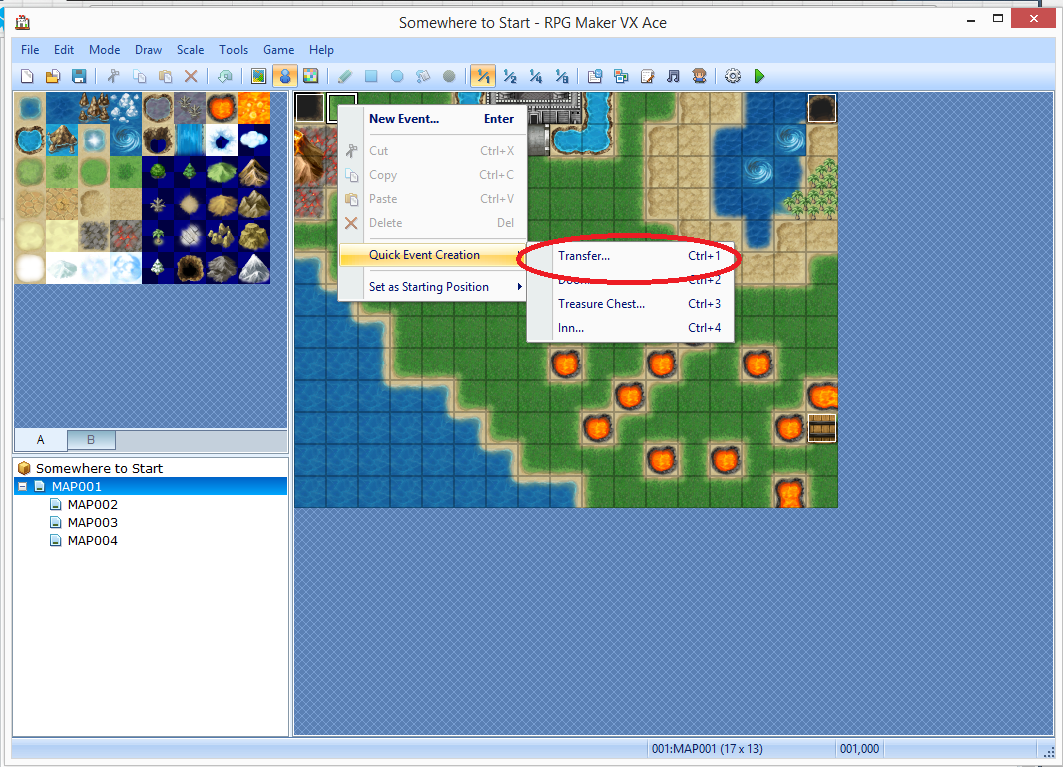Set zoom to 1/2 scale
1063x767 pixels.
(510, 76)
